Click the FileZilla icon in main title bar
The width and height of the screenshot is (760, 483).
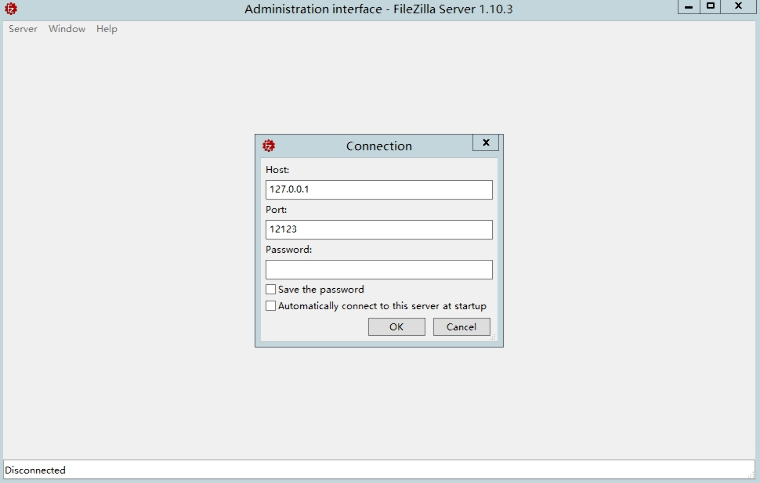pos(11,9)
